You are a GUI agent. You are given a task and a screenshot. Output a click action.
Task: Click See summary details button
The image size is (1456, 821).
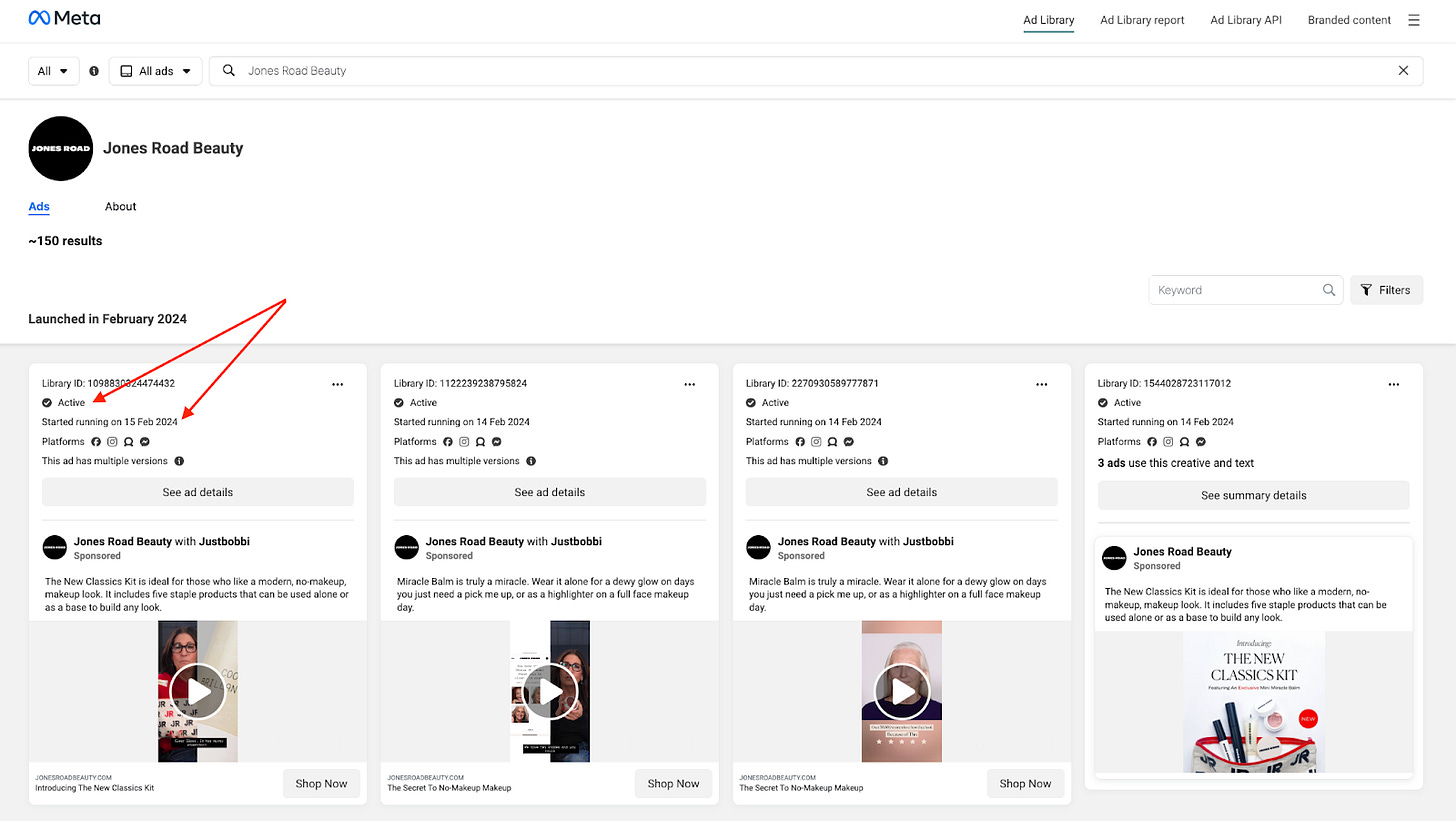point(1254,495)
